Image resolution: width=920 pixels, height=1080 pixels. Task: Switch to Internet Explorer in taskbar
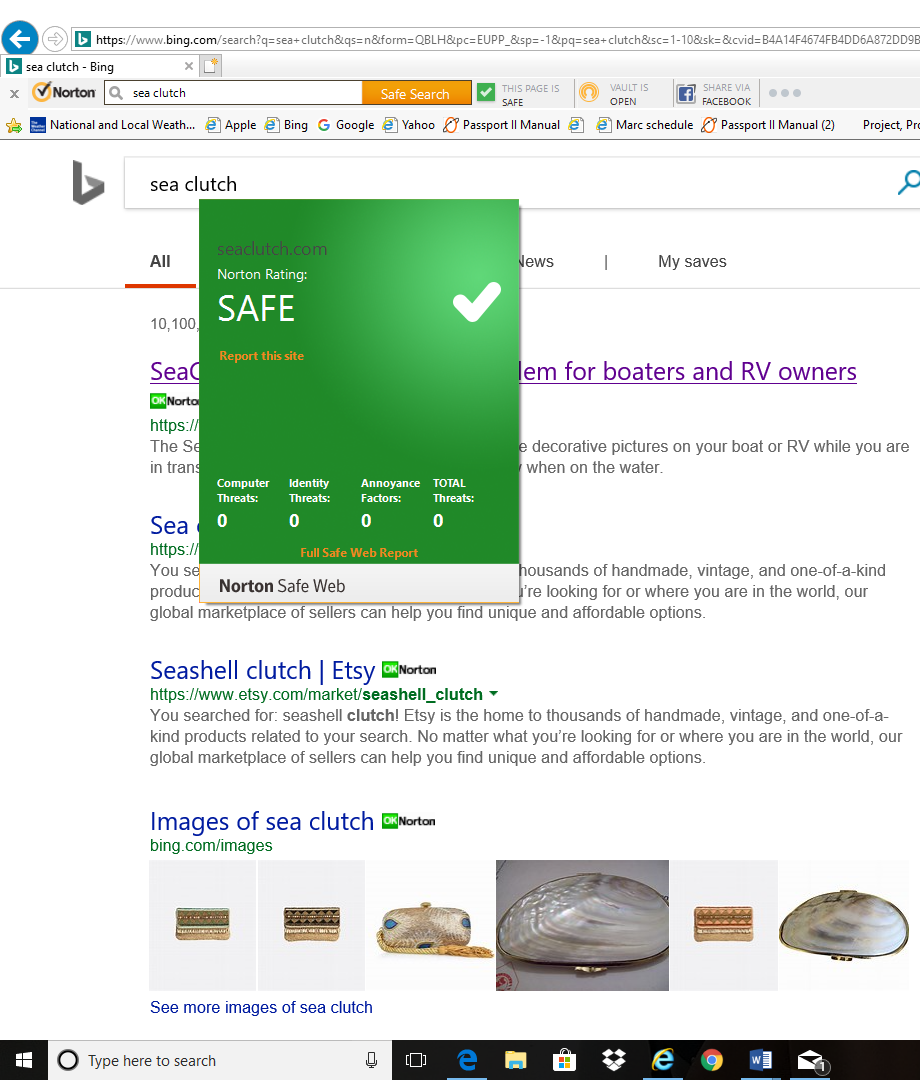pos(662,1060)
